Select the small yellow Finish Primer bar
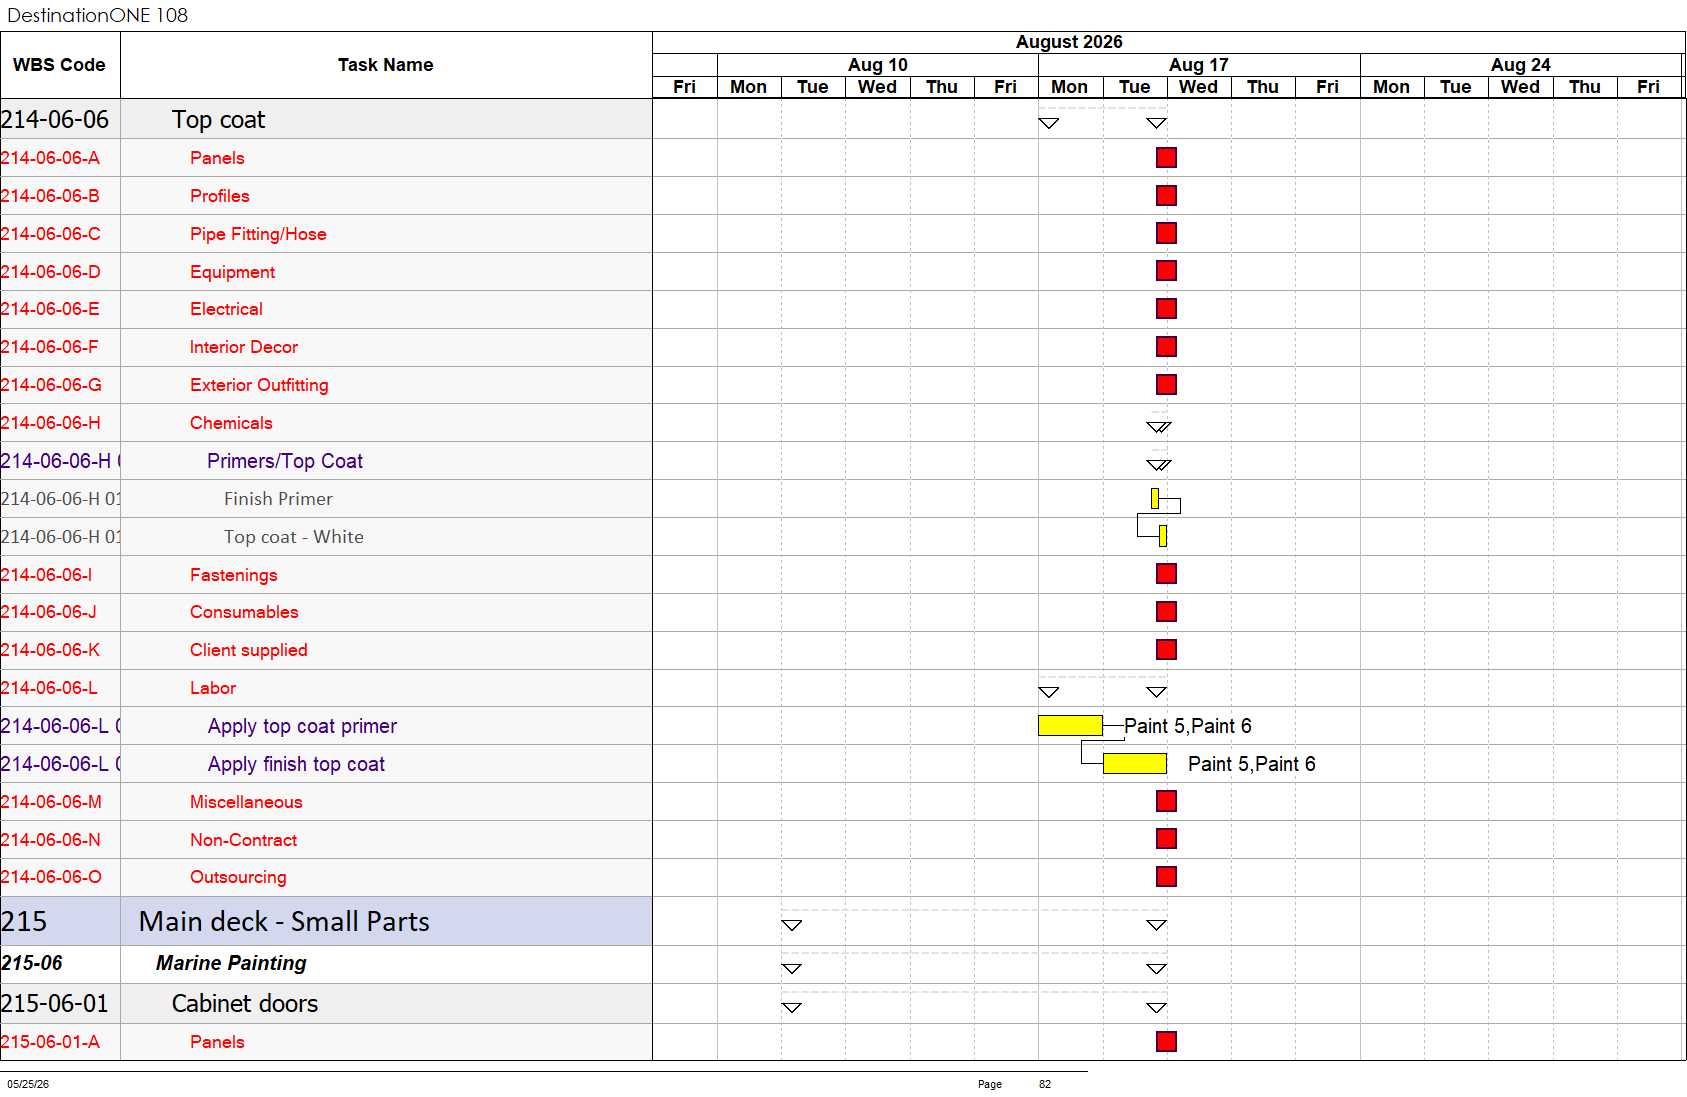 (x=1155, y=498)
